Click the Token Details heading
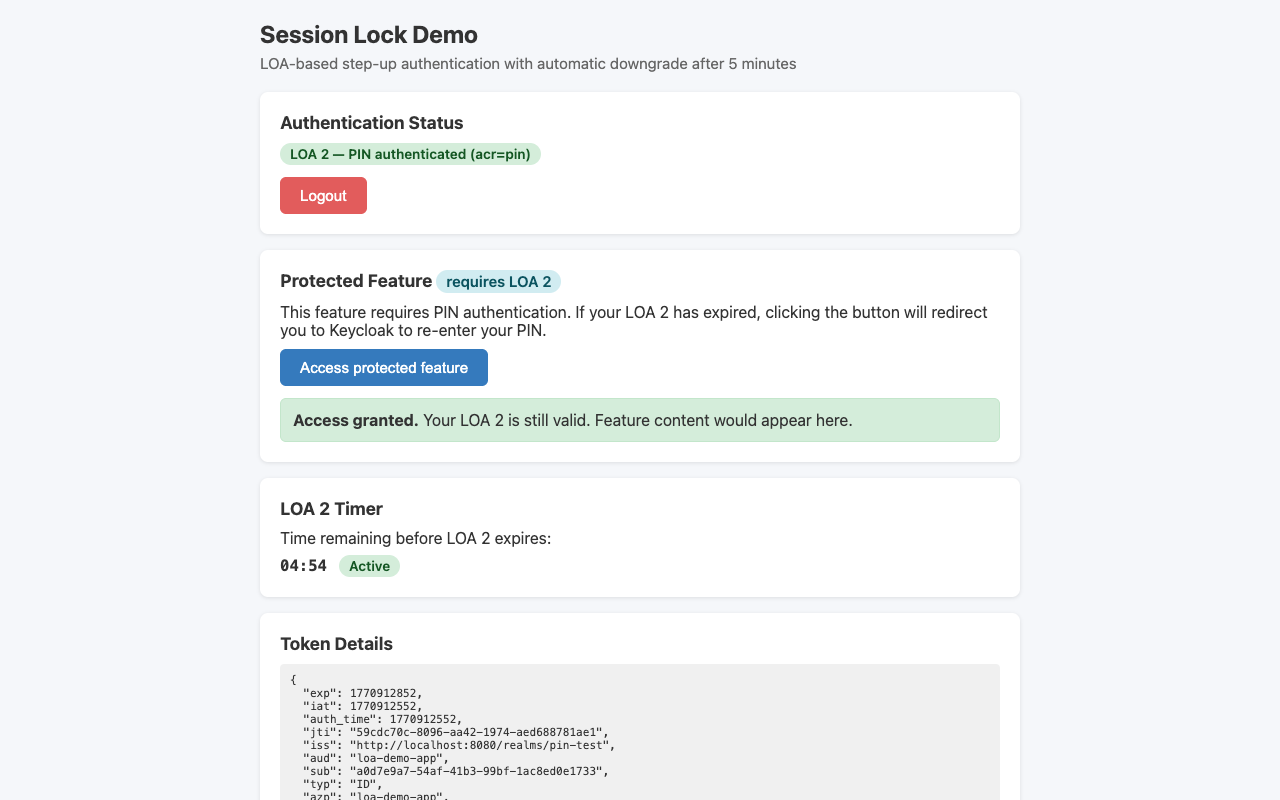Image resolution: width=1280 pixels, height=800 pixels. click(x=336, y=644)
